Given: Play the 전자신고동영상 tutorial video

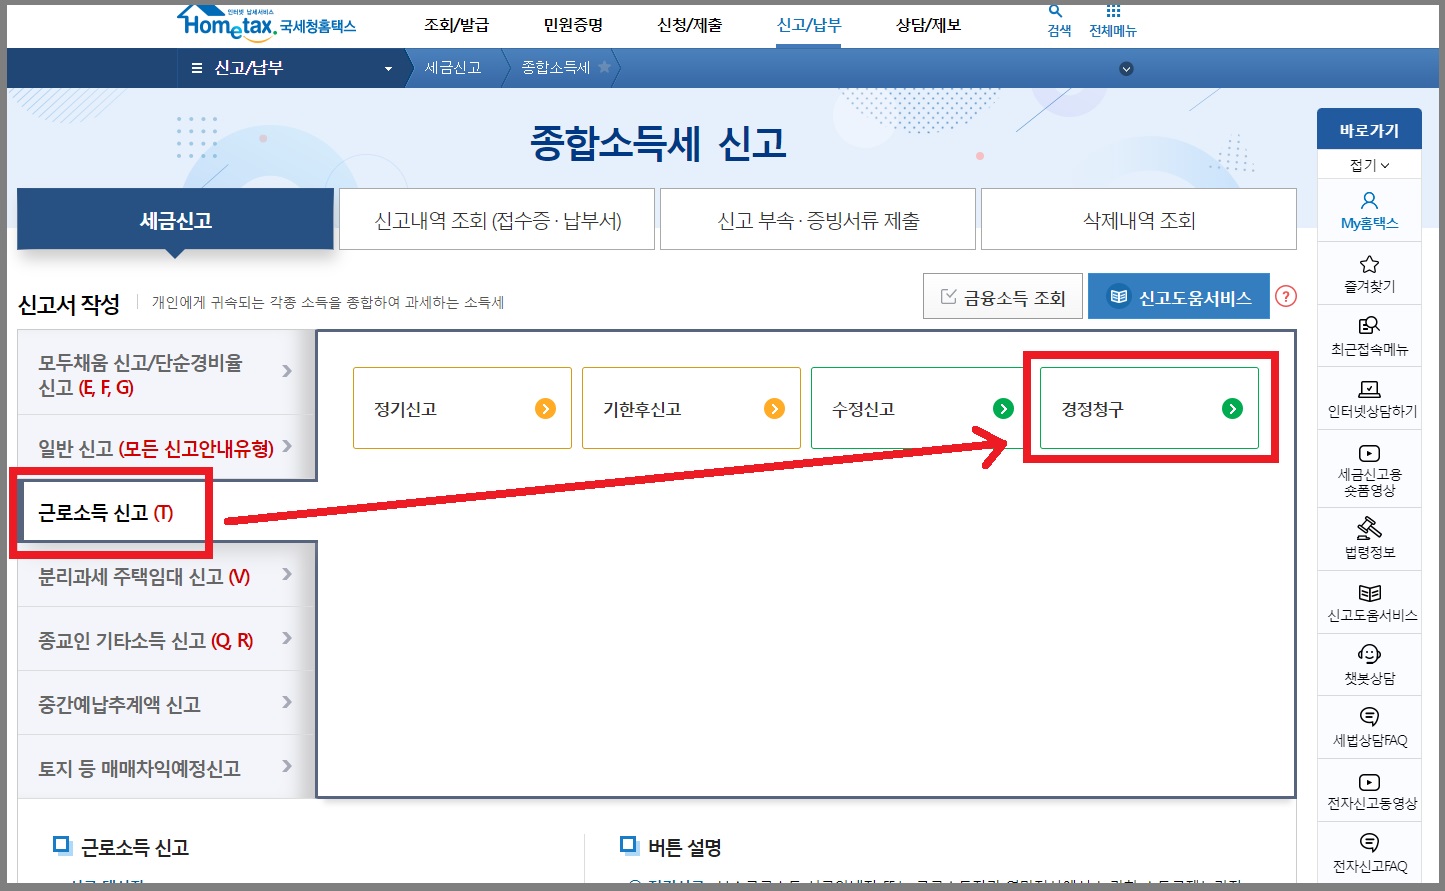Looking at the screenshot, I should point(1369,791).
